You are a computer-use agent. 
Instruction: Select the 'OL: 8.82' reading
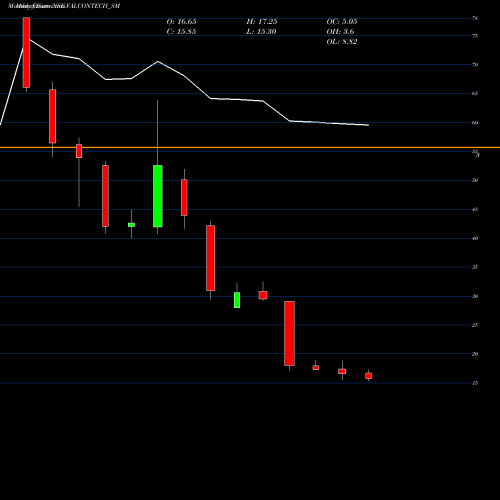342,42
